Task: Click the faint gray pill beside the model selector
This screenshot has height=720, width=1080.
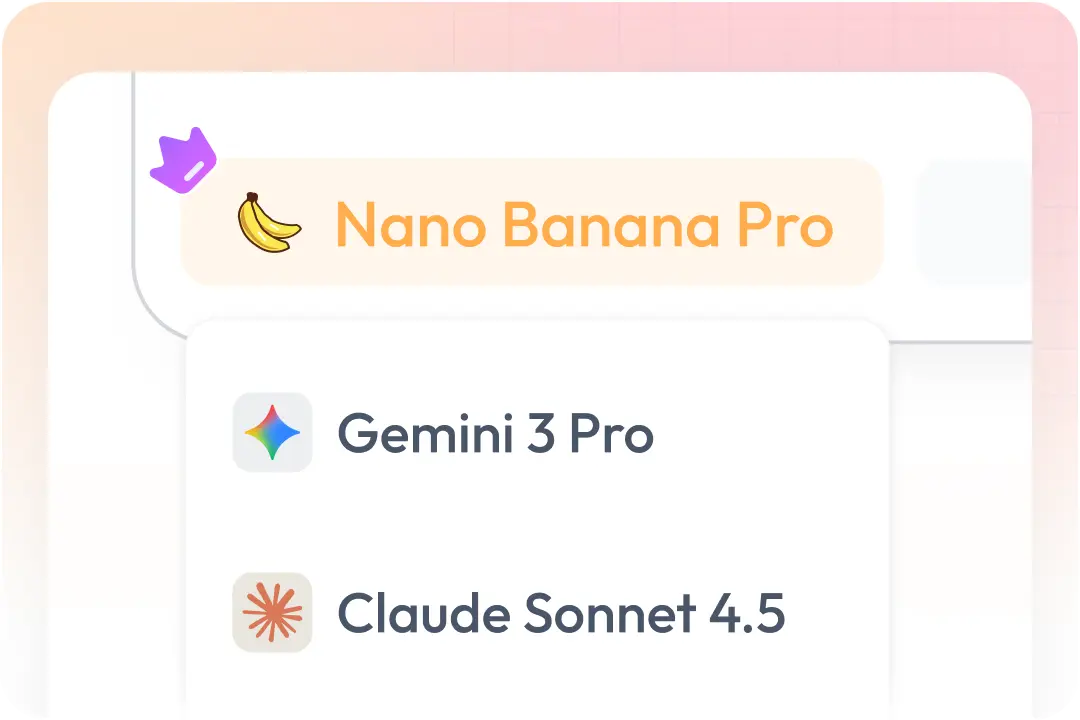Action: 973,222
